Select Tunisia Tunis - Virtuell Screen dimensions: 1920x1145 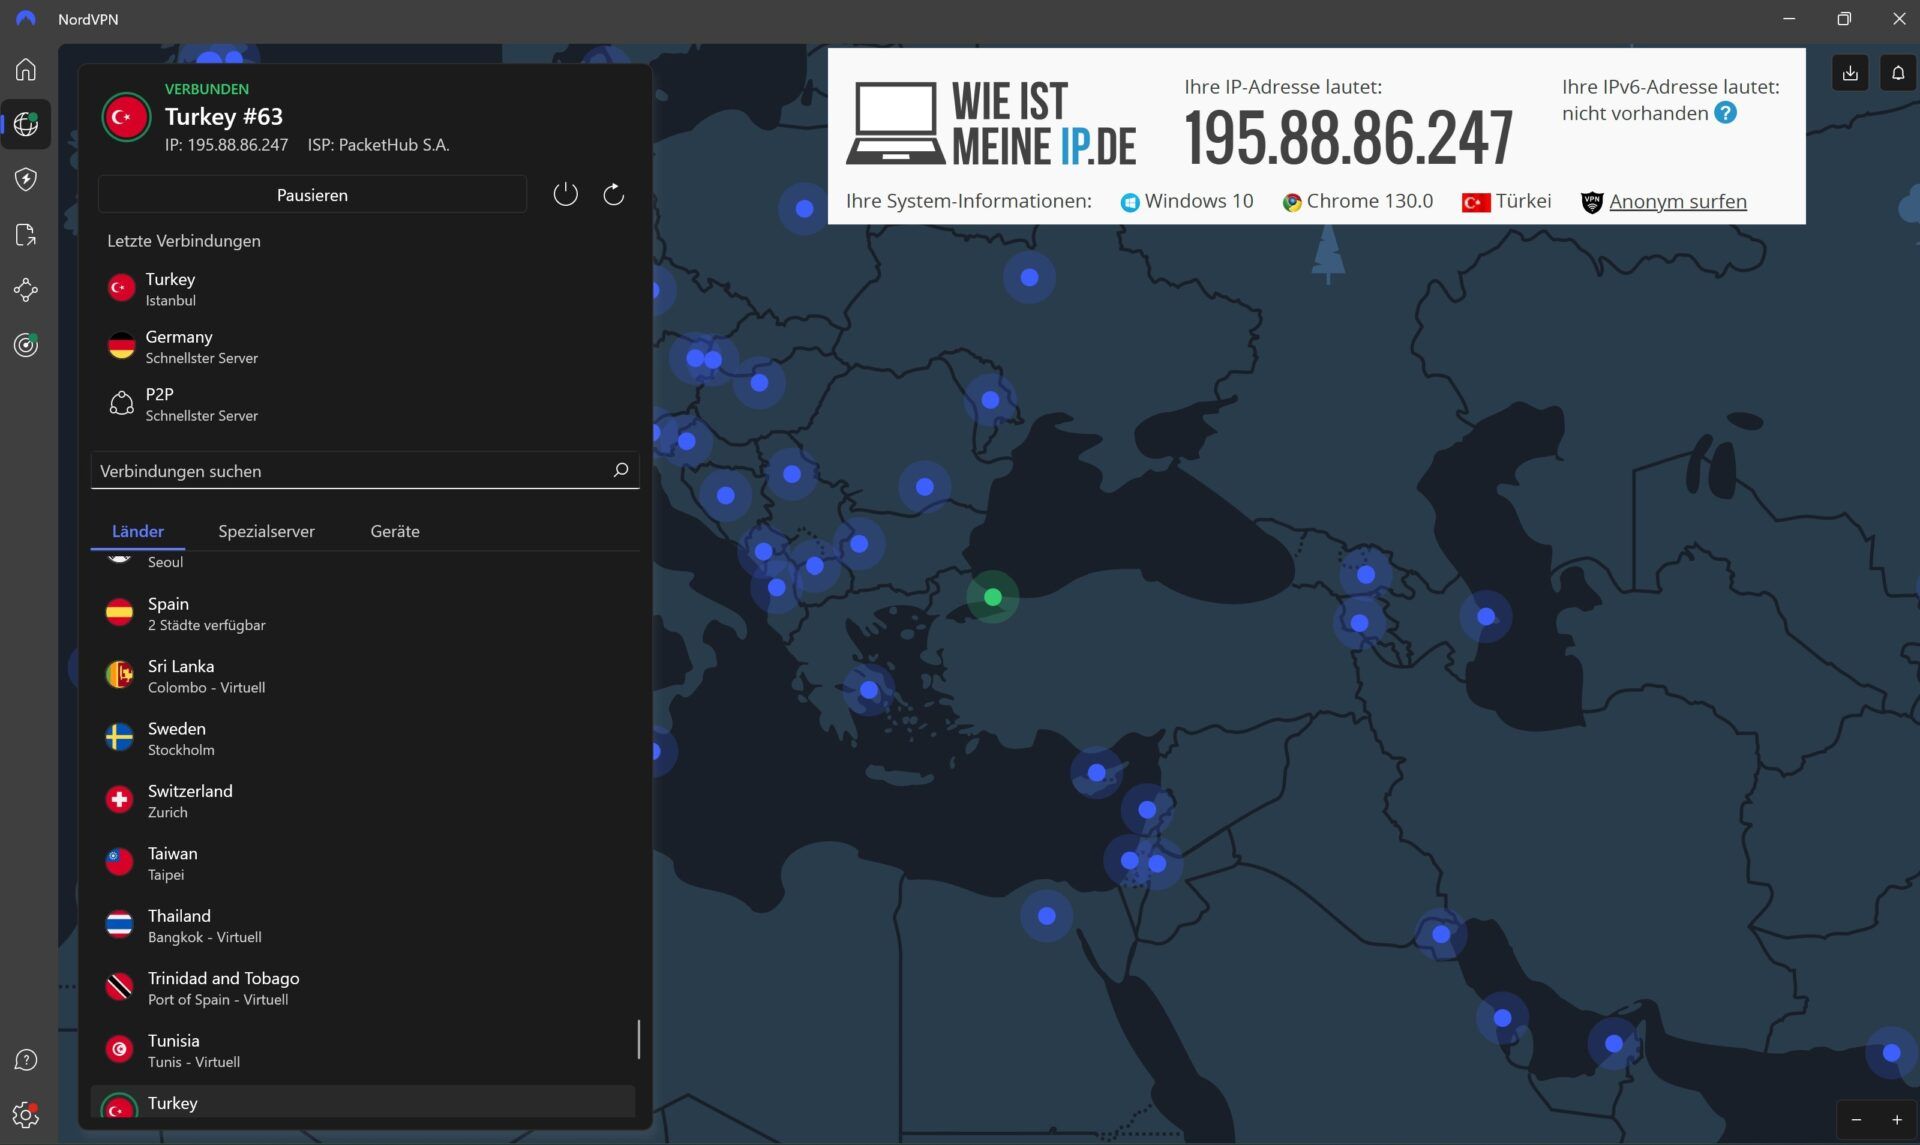pos(364,1050)
